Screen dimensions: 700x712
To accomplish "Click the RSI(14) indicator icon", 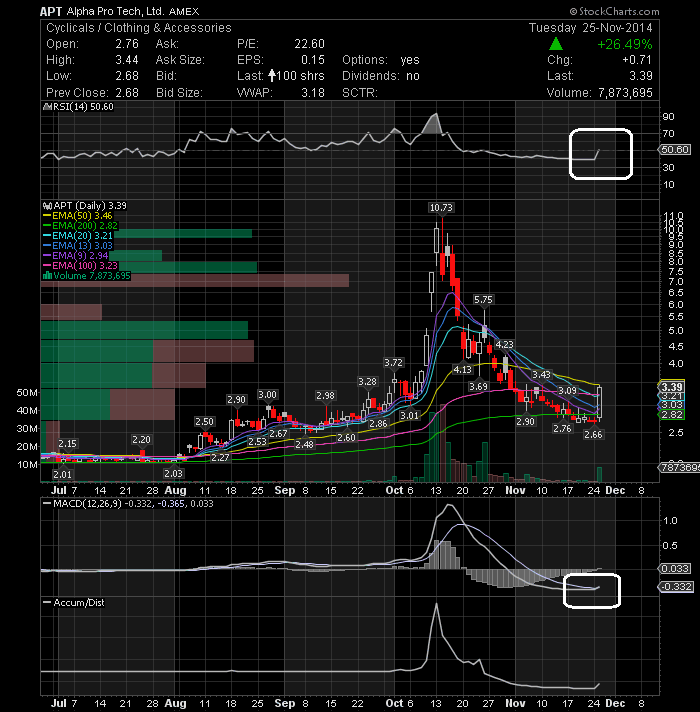I will point(47,107).
